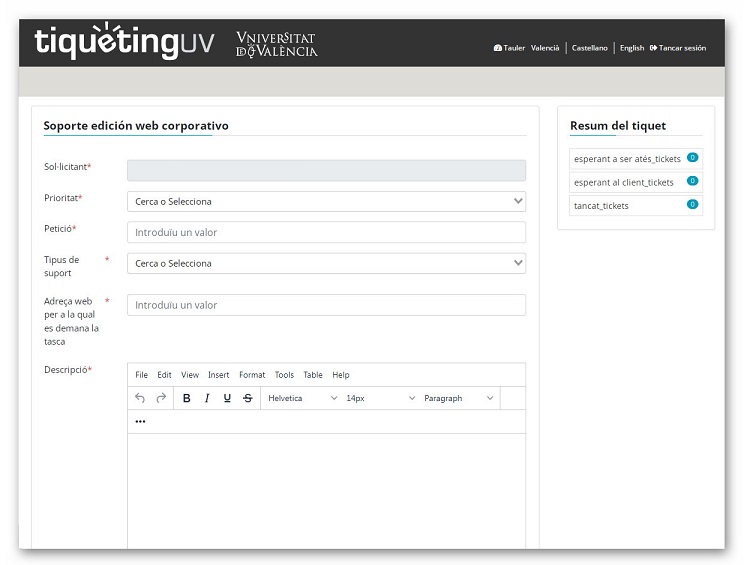The image size is (744, 565).
Task: Switch language to Valencià
Action: (545, 48)
